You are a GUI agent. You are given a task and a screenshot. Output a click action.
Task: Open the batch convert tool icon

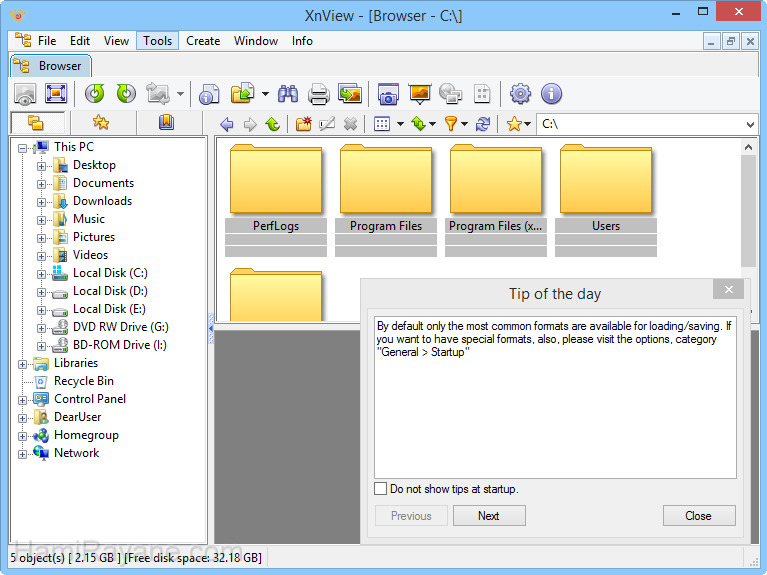[350, 93]
